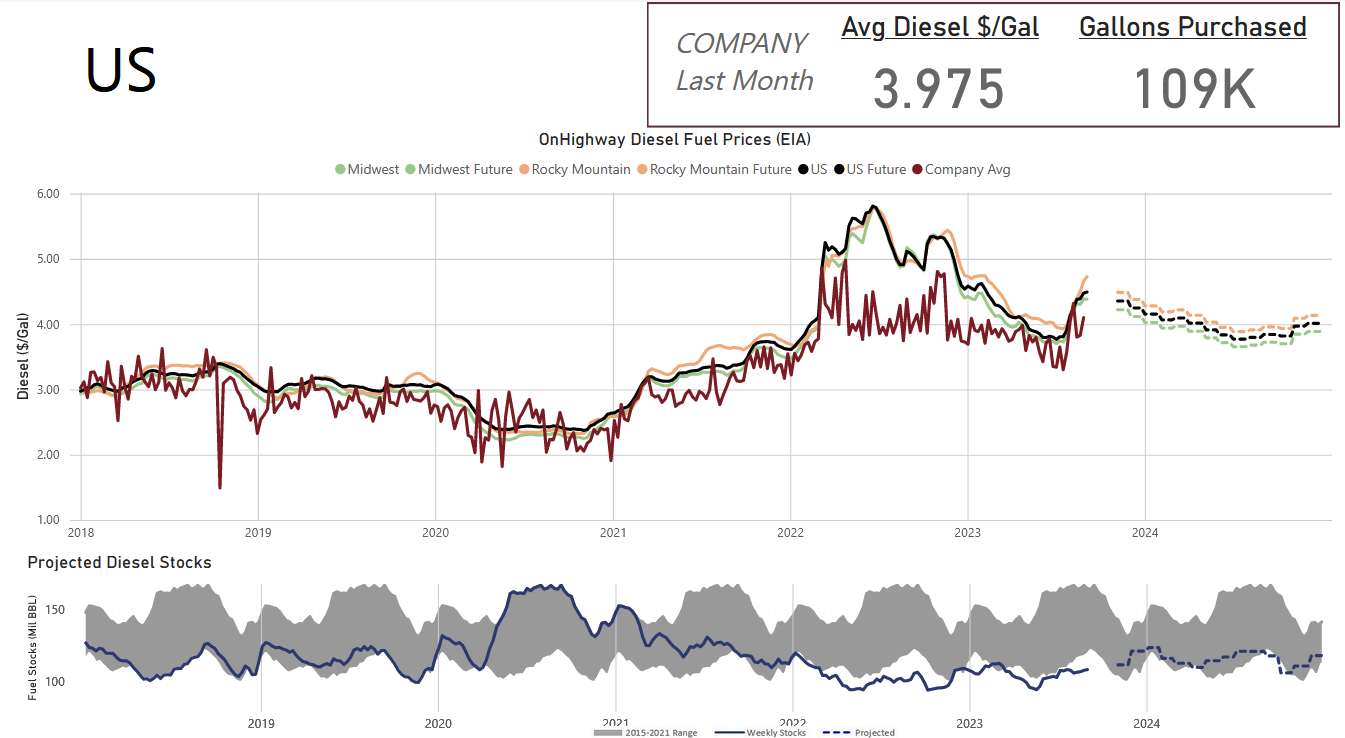Select Rocky Mountain Future in the legend
This screenshot has height=738, width=1345.
(x=713, y=170)
